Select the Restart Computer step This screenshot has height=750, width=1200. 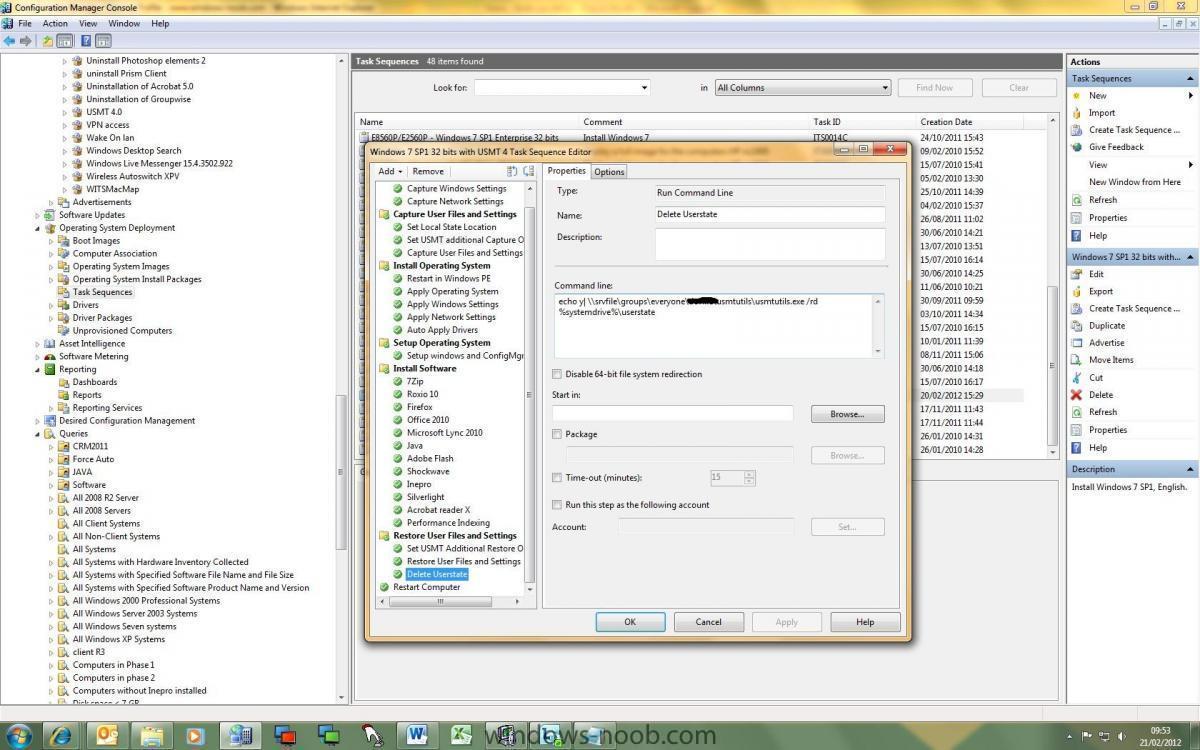pyautogui.click(x=426, y=587)
